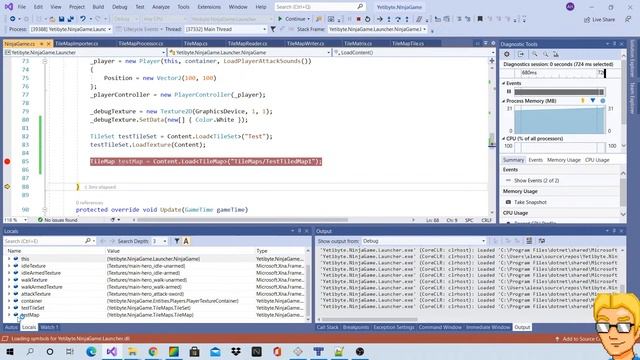The width and height of the screenshot is (640, 360).
Task: Toggle auto-hide pin of Locals panel
Action: [299, 231]
